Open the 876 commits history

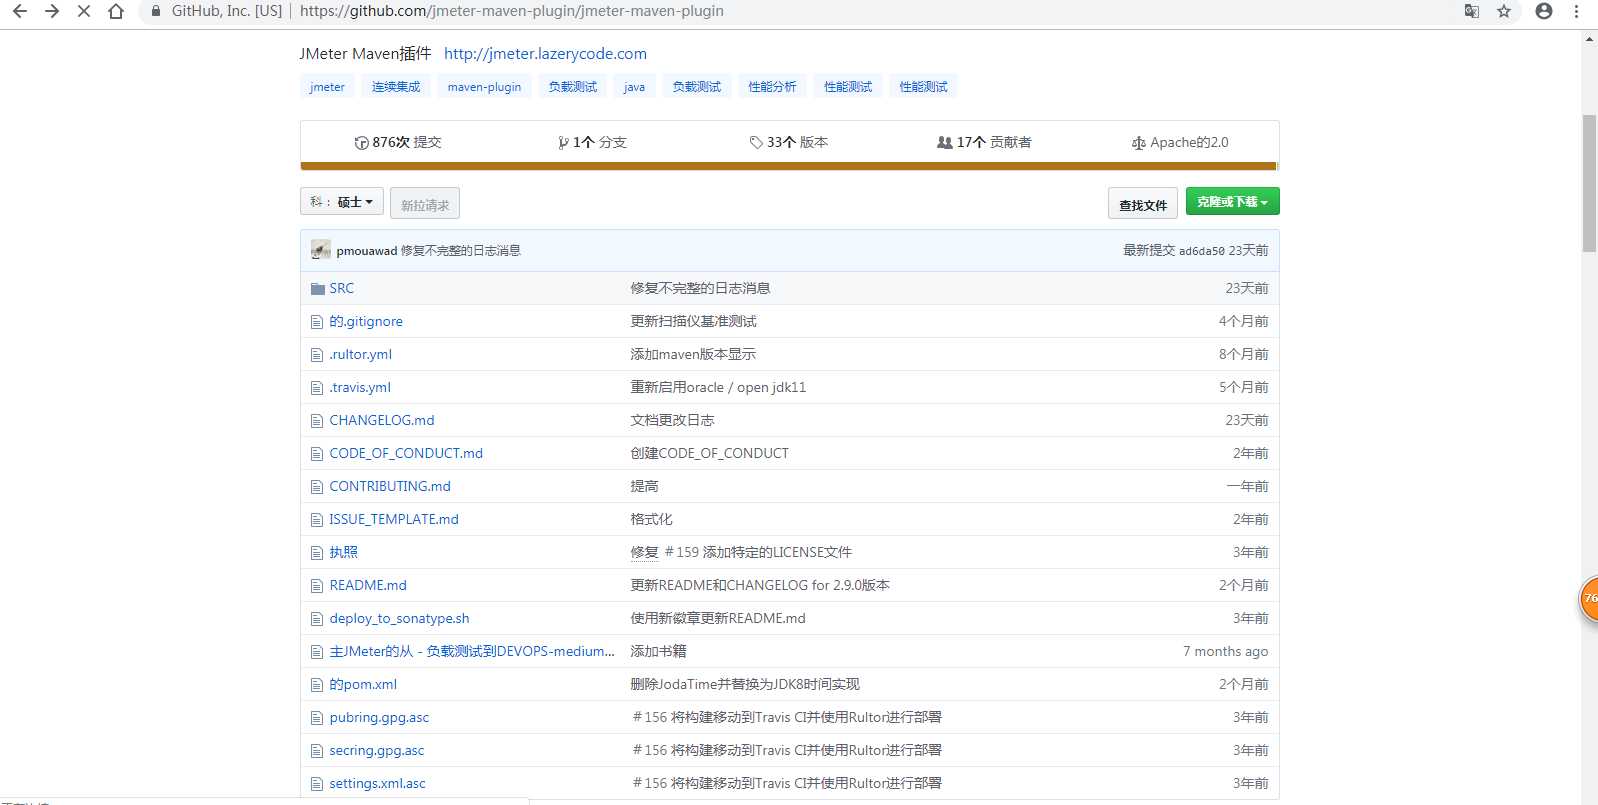click(398, 142)
